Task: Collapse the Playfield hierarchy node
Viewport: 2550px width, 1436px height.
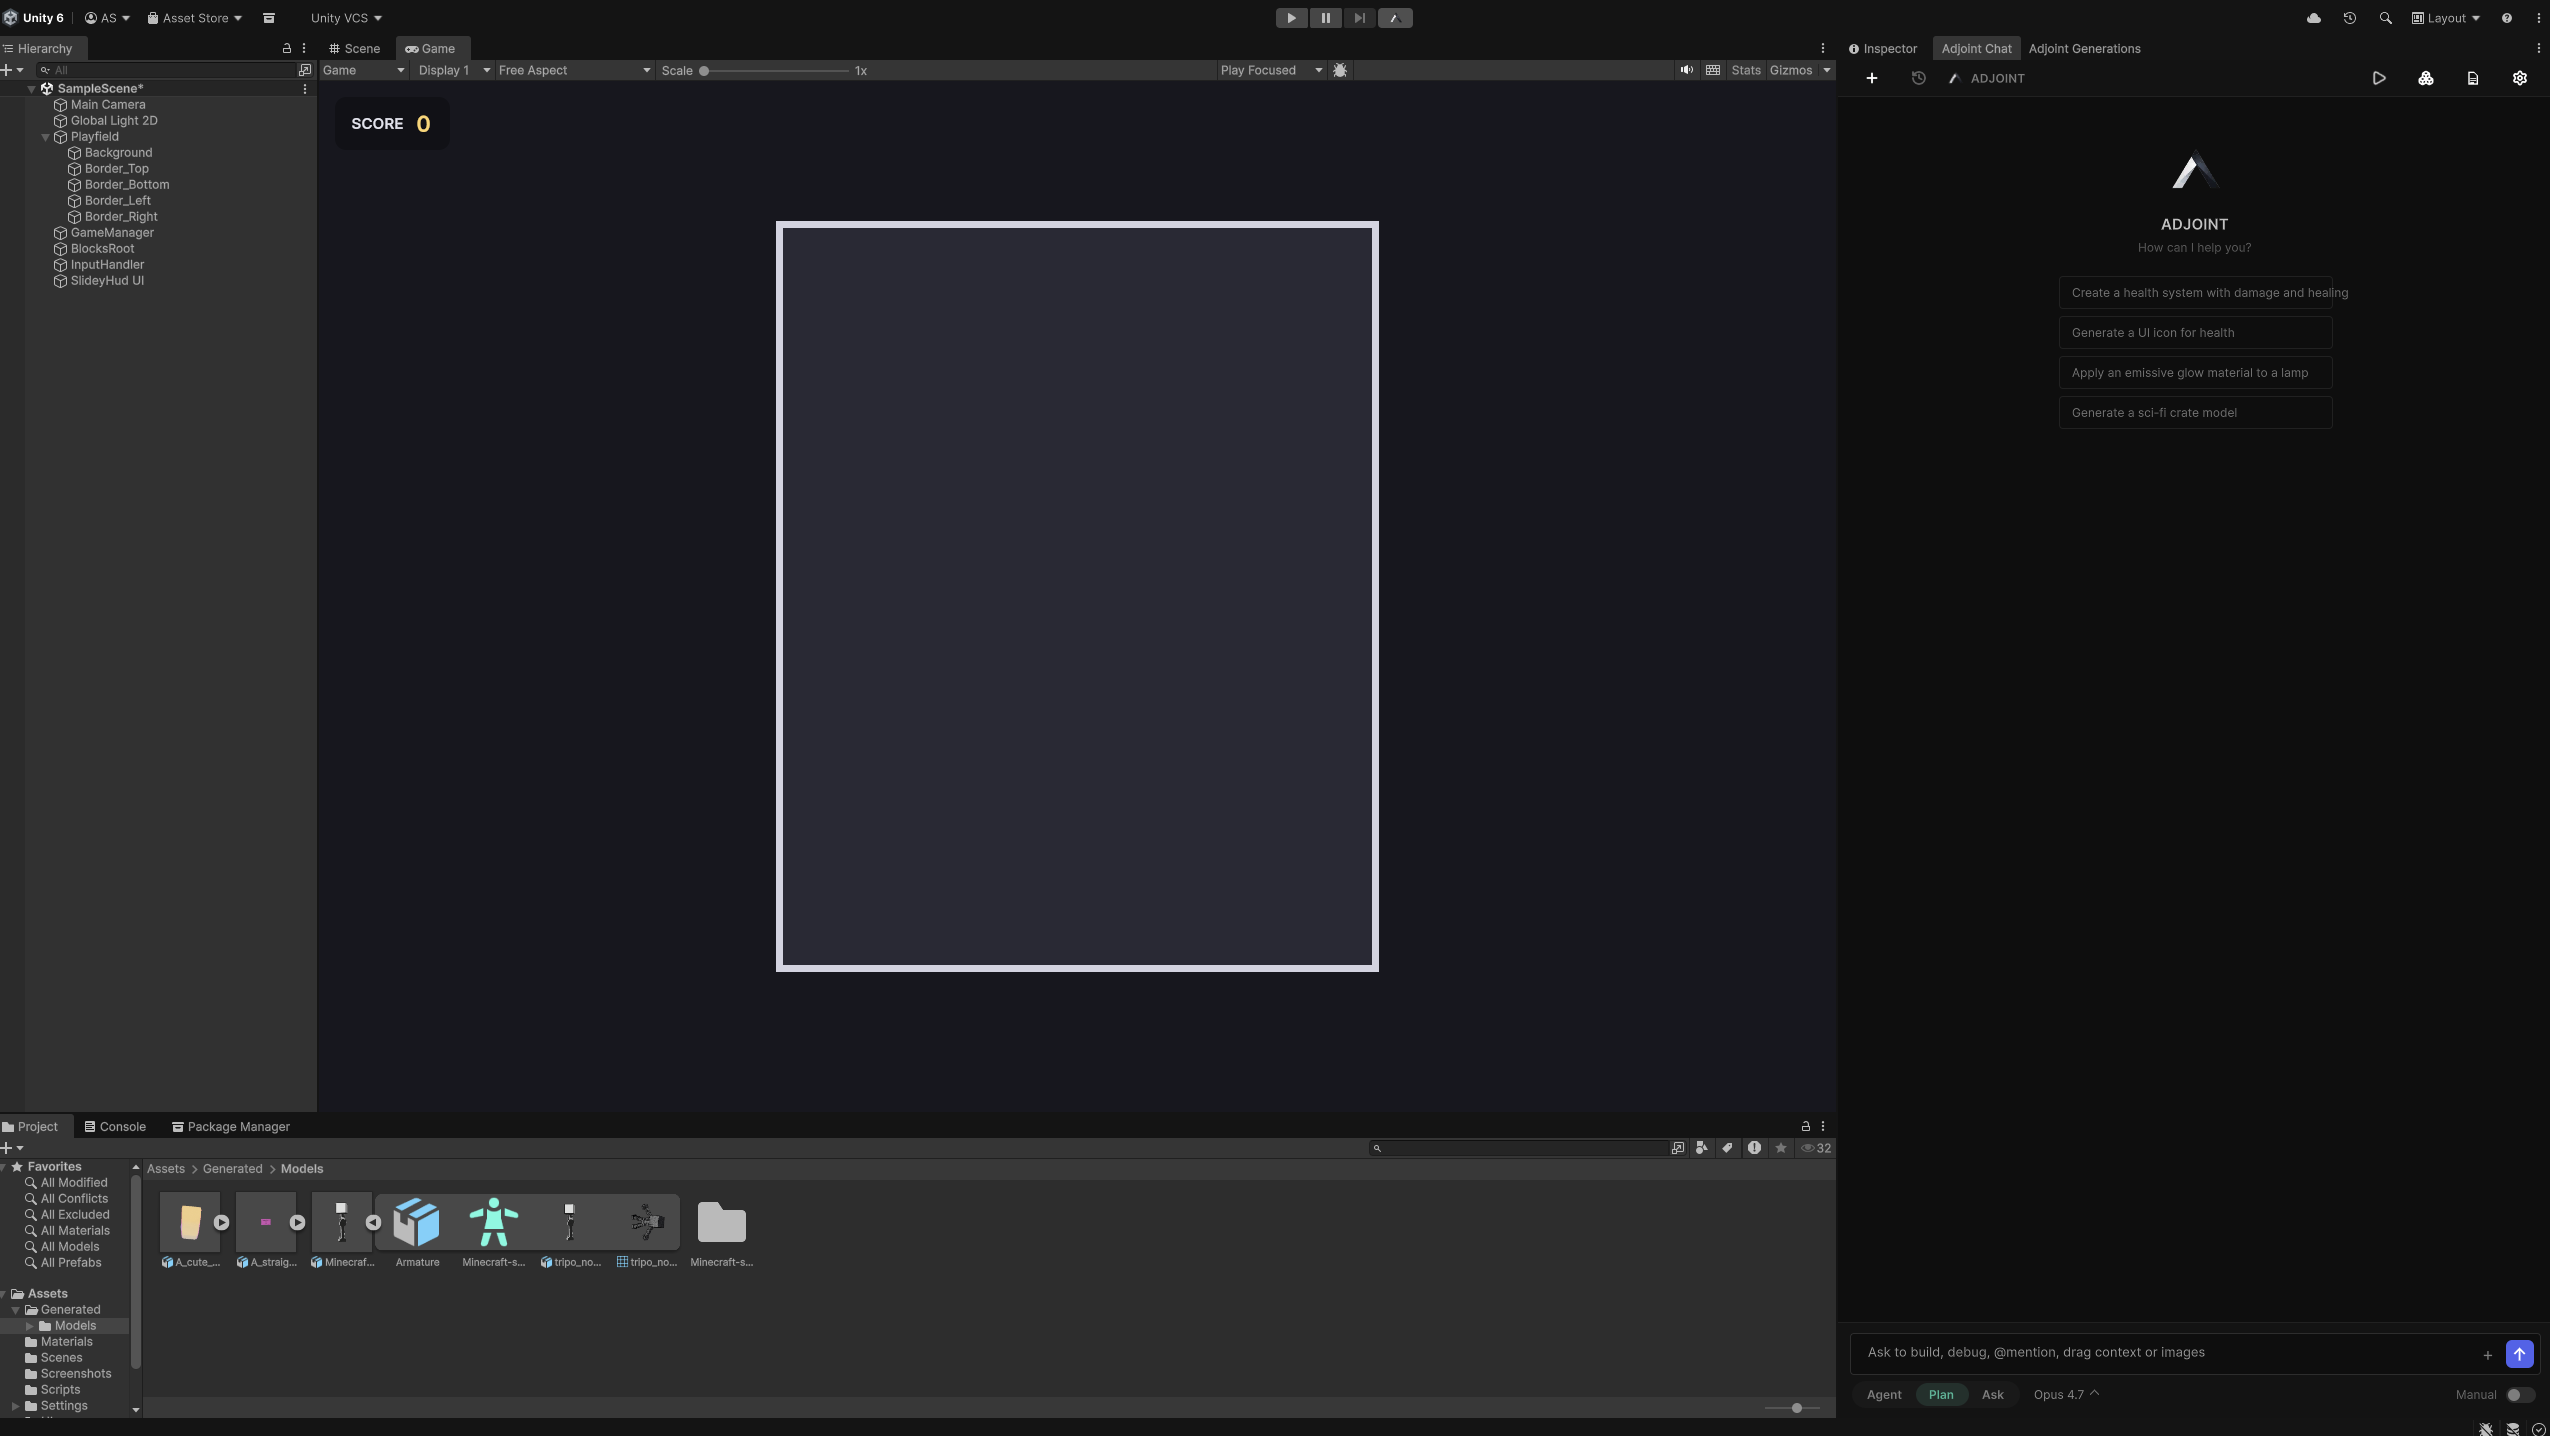Action: click(45, 137)
